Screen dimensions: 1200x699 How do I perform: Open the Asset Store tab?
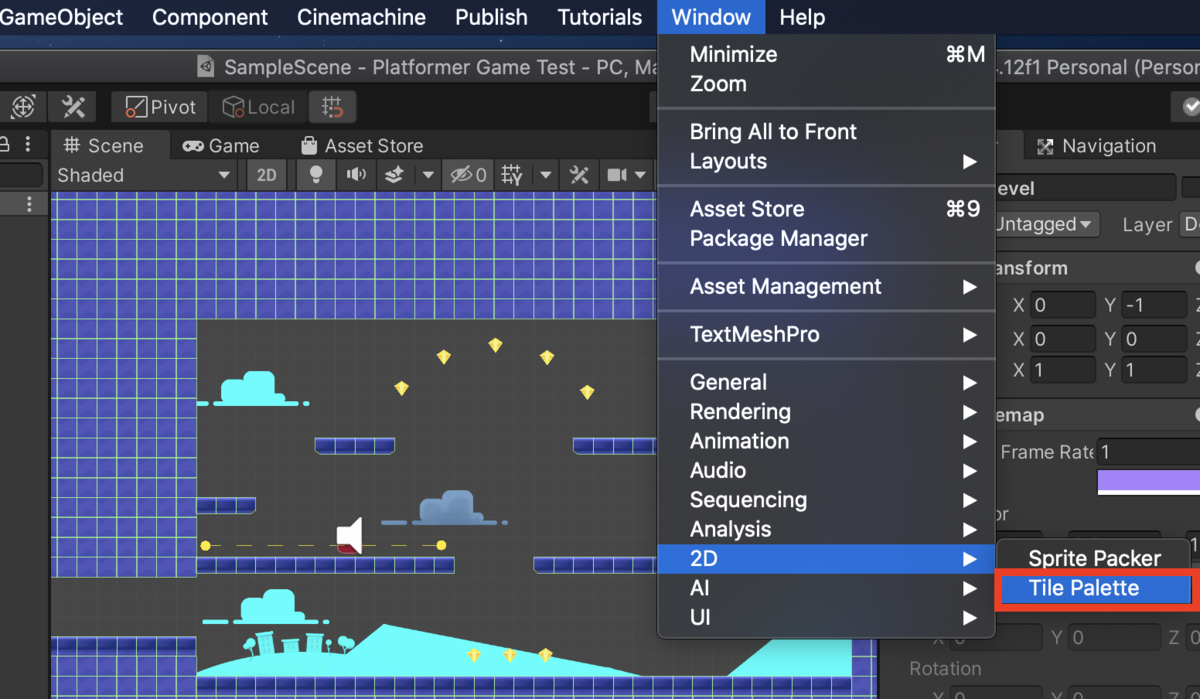361,146
